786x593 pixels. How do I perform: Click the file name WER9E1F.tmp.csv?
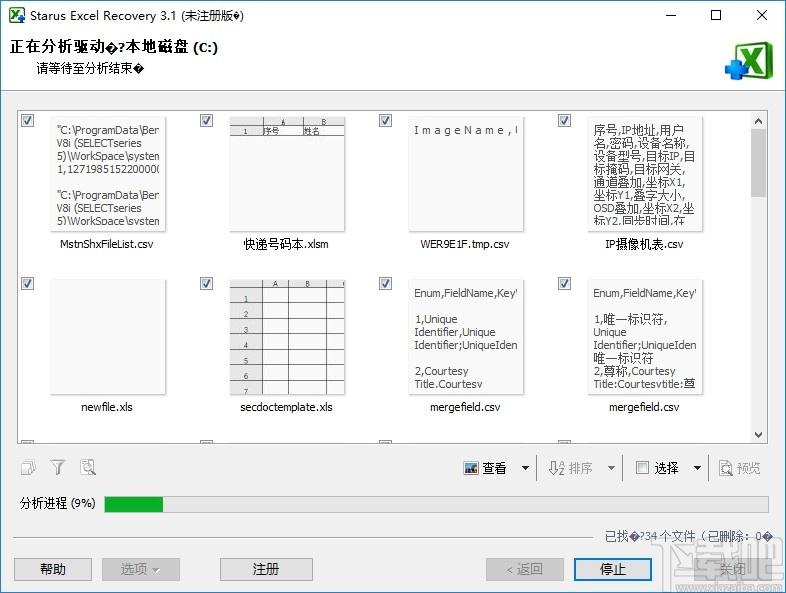pos(465,244)
